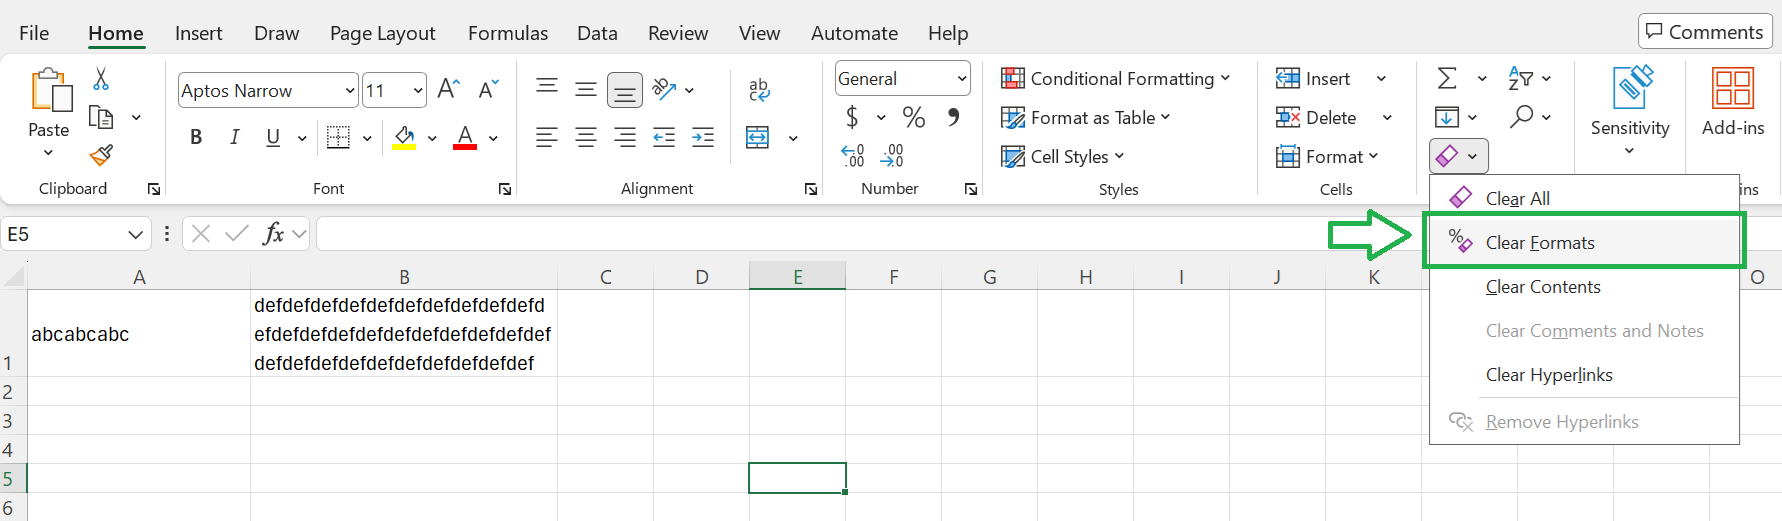The width and height of the screenshot is (1782, 521).
Task: Click the Paste clipboard icon
Action: click(50, 90)
